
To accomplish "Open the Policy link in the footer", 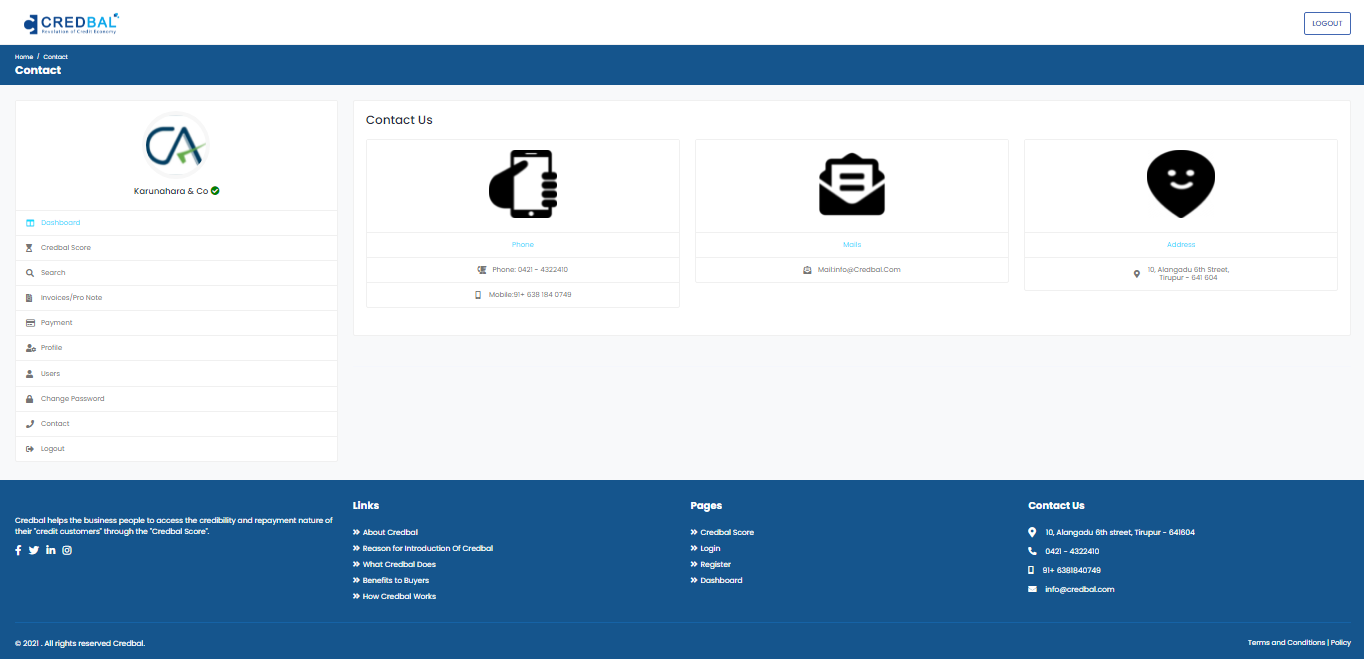I will [1341, 643].
